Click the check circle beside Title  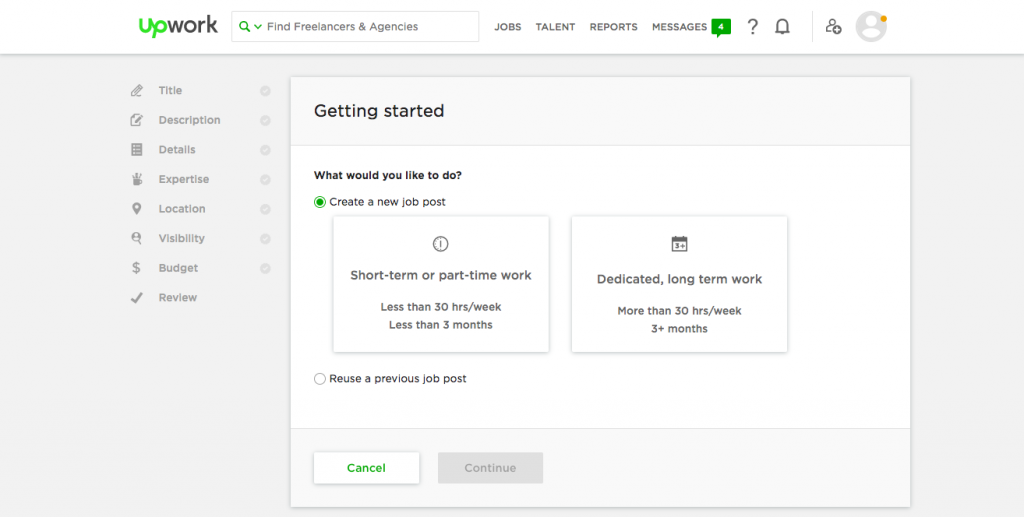(x=265, y=91)
